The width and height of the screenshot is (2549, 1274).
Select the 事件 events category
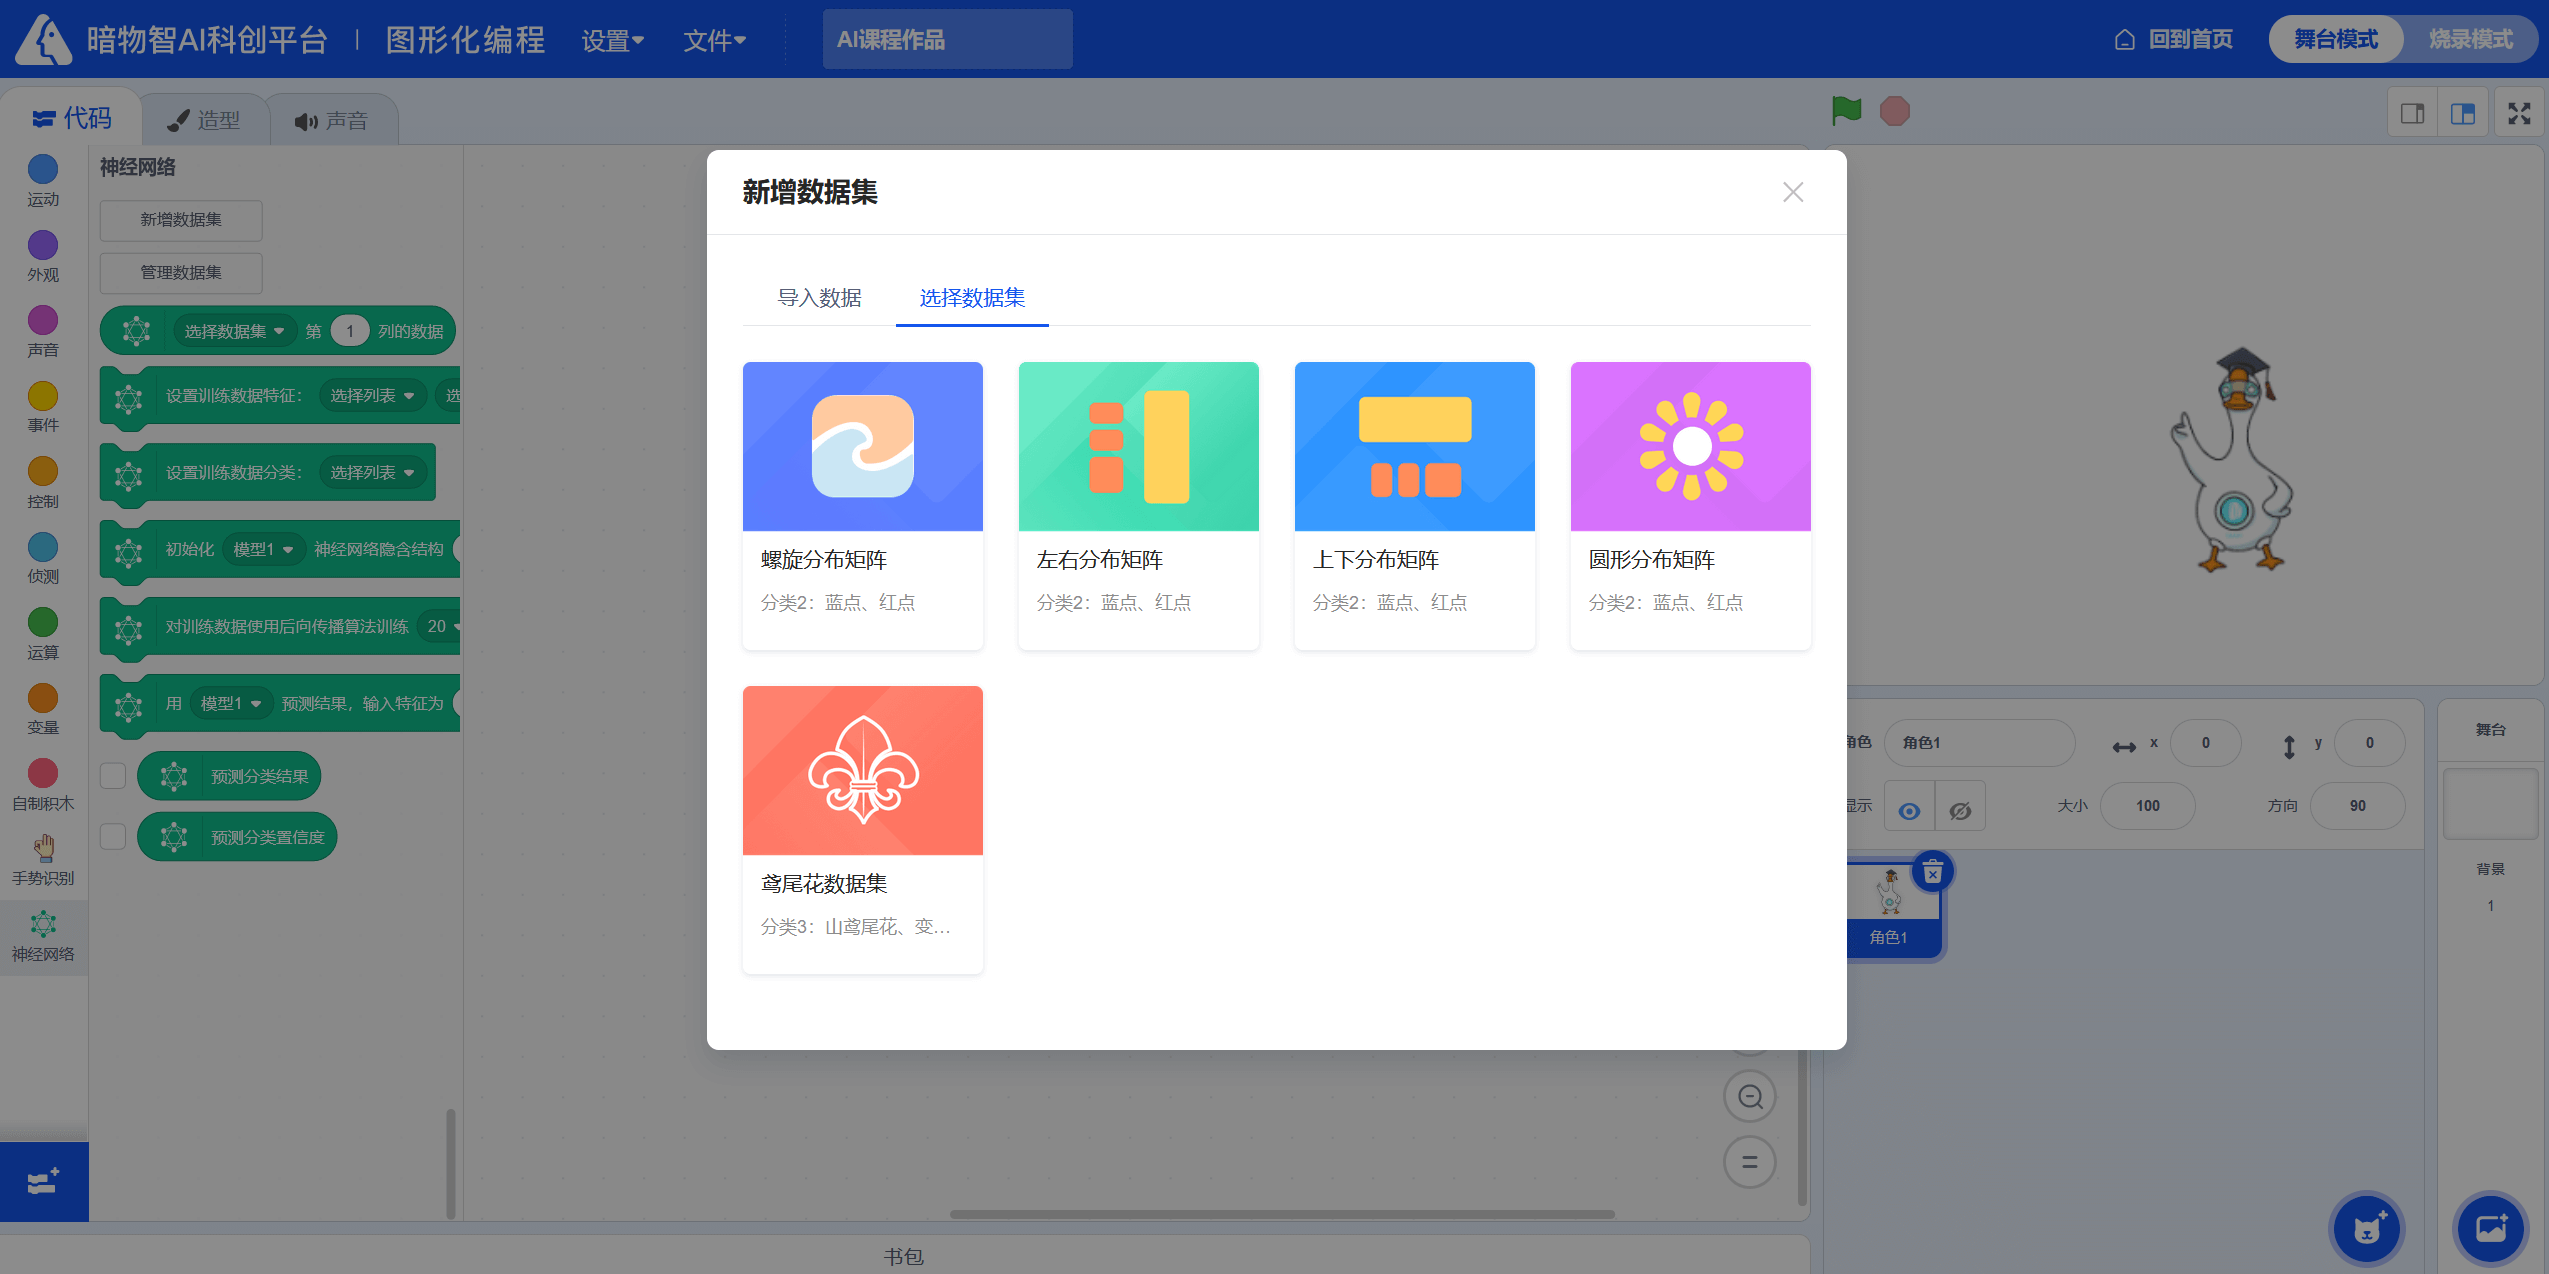point(43,408)
